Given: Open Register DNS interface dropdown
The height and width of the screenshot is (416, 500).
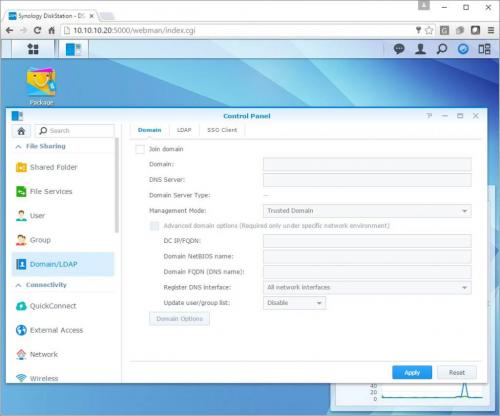Looking at the screenshot, I should click(x=367, y=287).
